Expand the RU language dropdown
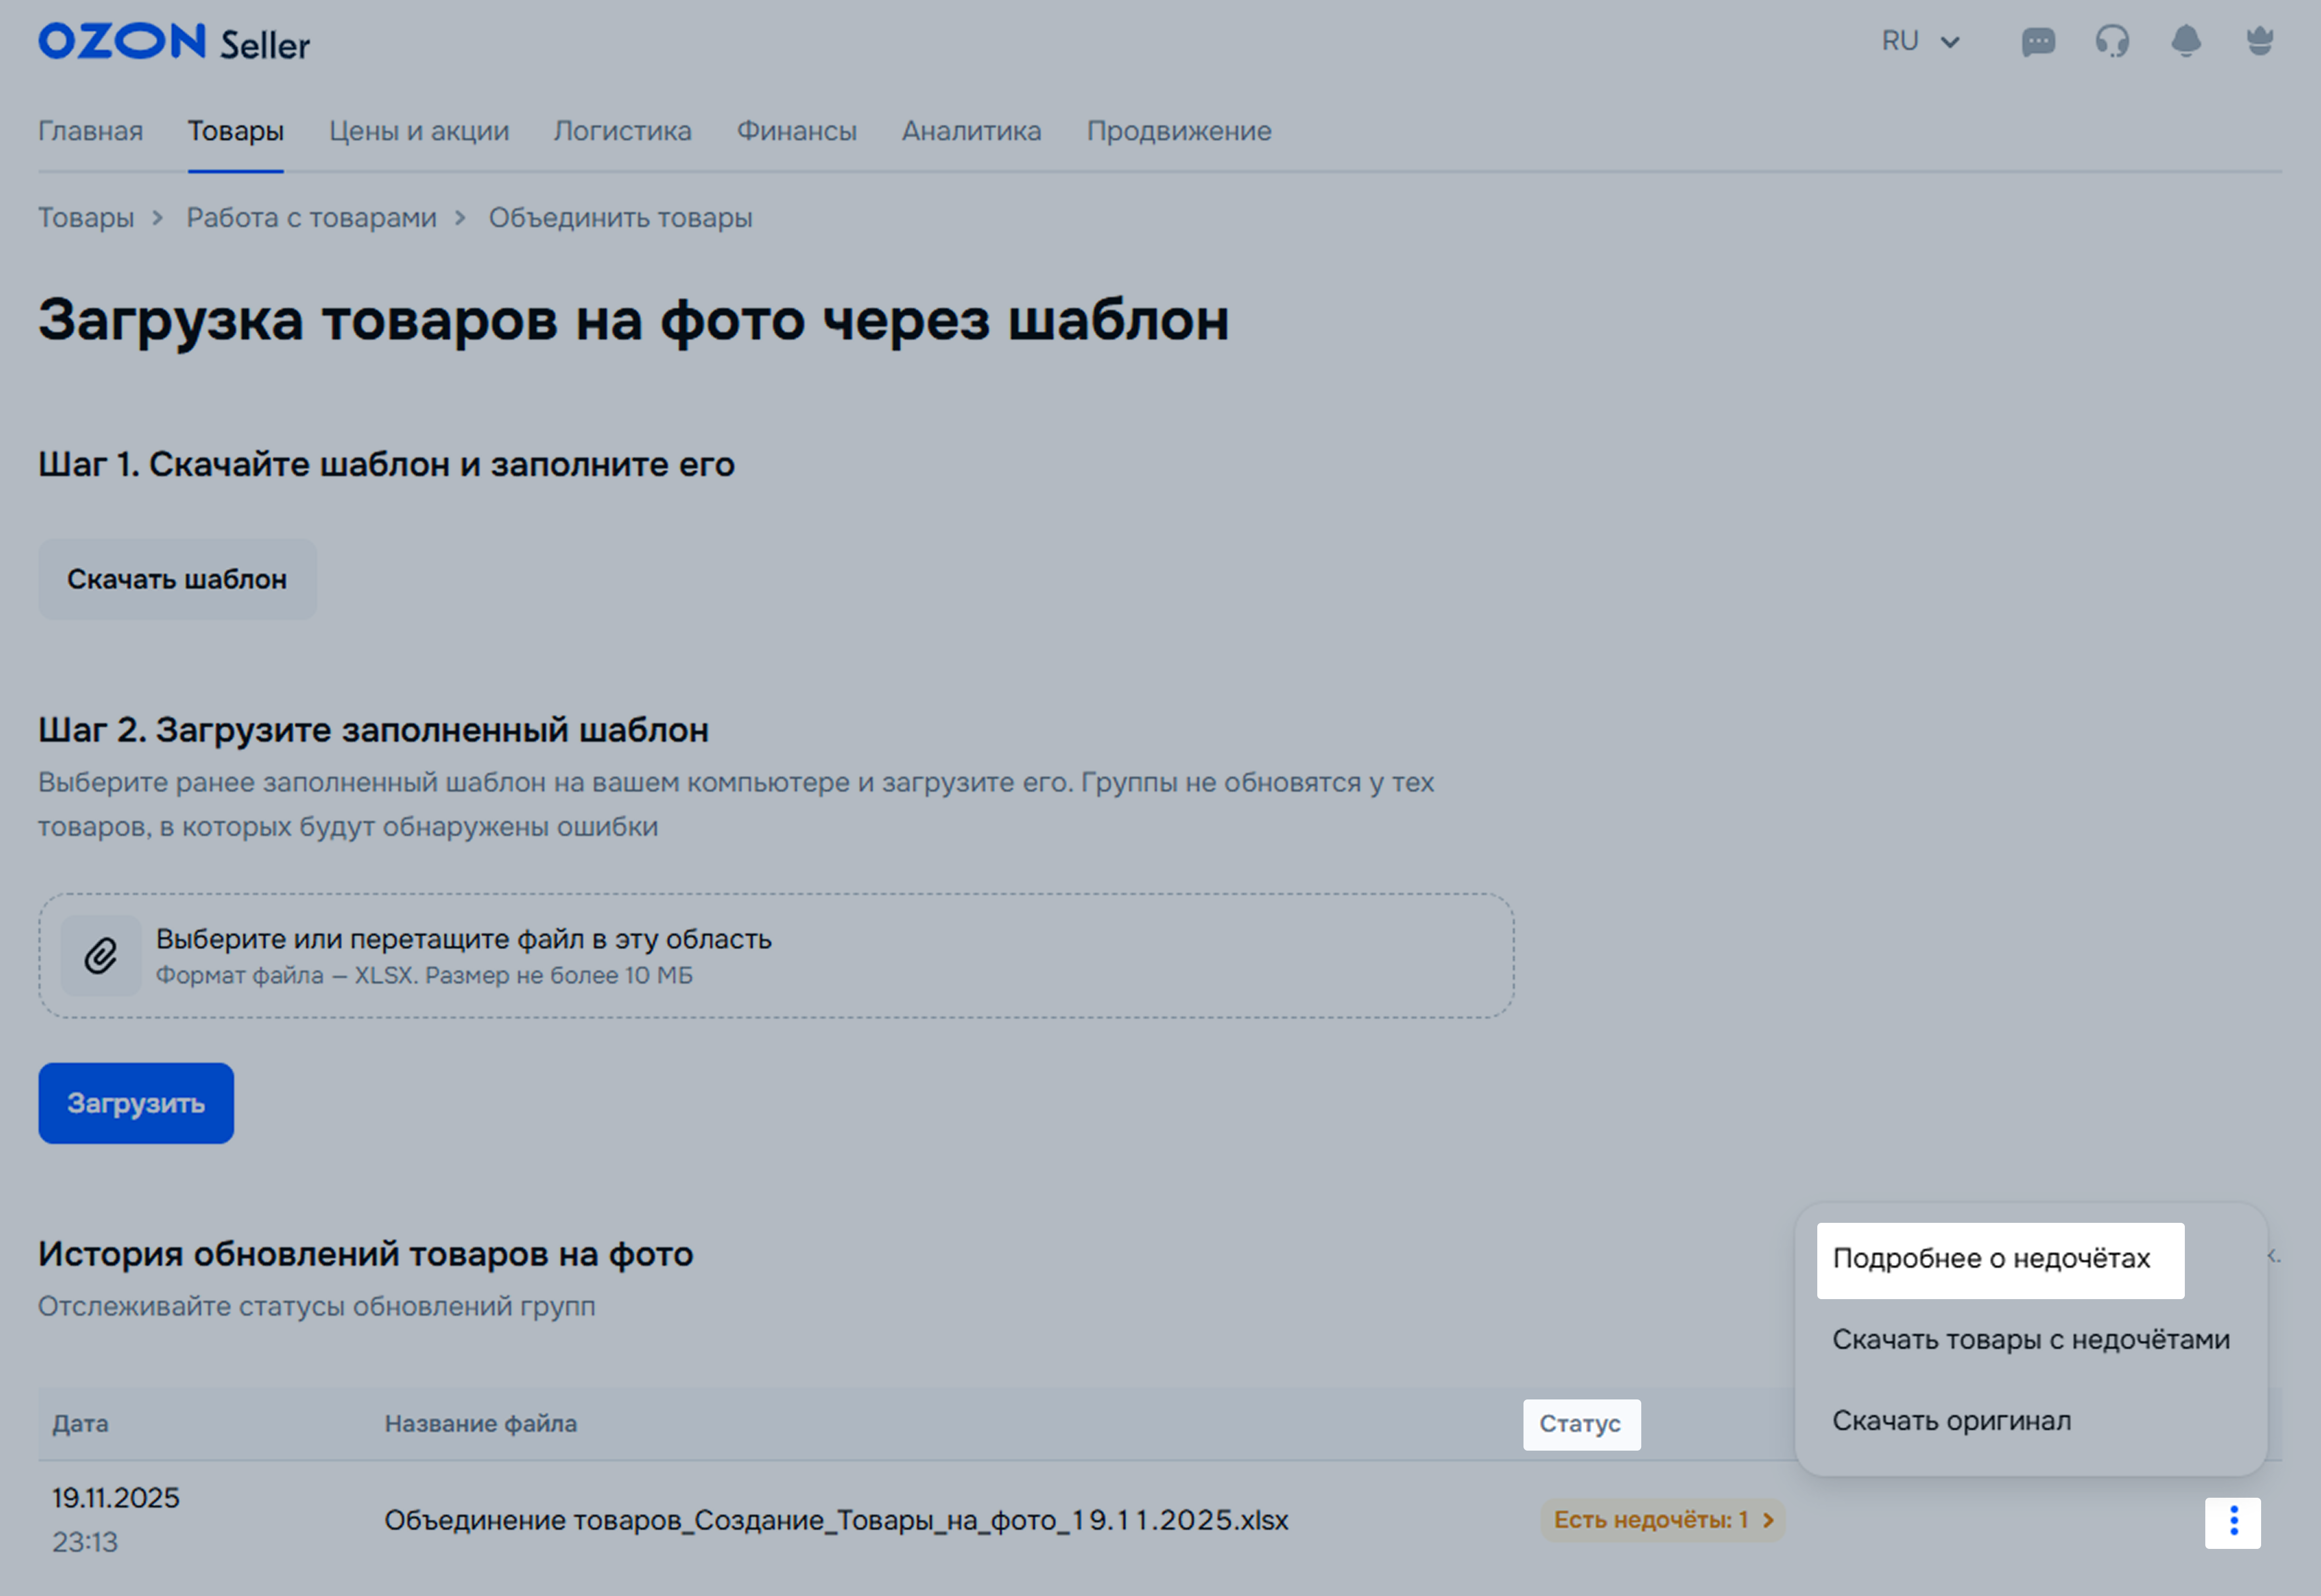2321x1596 pixels. (x=1920, y=42)
